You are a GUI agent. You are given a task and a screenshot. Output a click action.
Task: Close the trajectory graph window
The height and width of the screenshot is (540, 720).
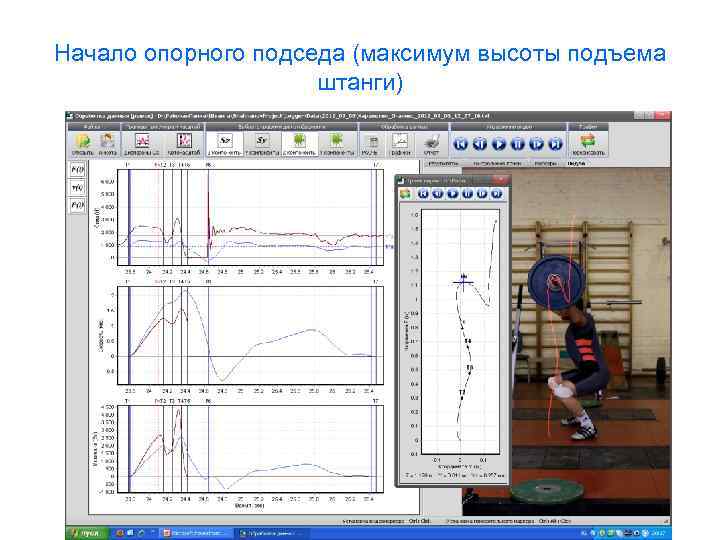click(500, 180)
